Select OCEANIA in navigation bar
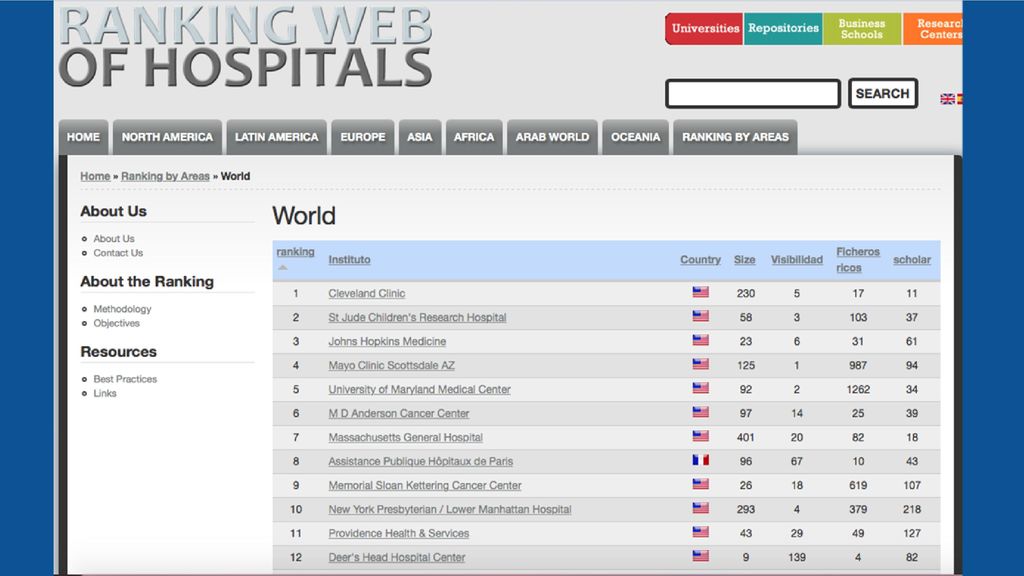This screenshot has width=1024, height=576. click(635, 137)
